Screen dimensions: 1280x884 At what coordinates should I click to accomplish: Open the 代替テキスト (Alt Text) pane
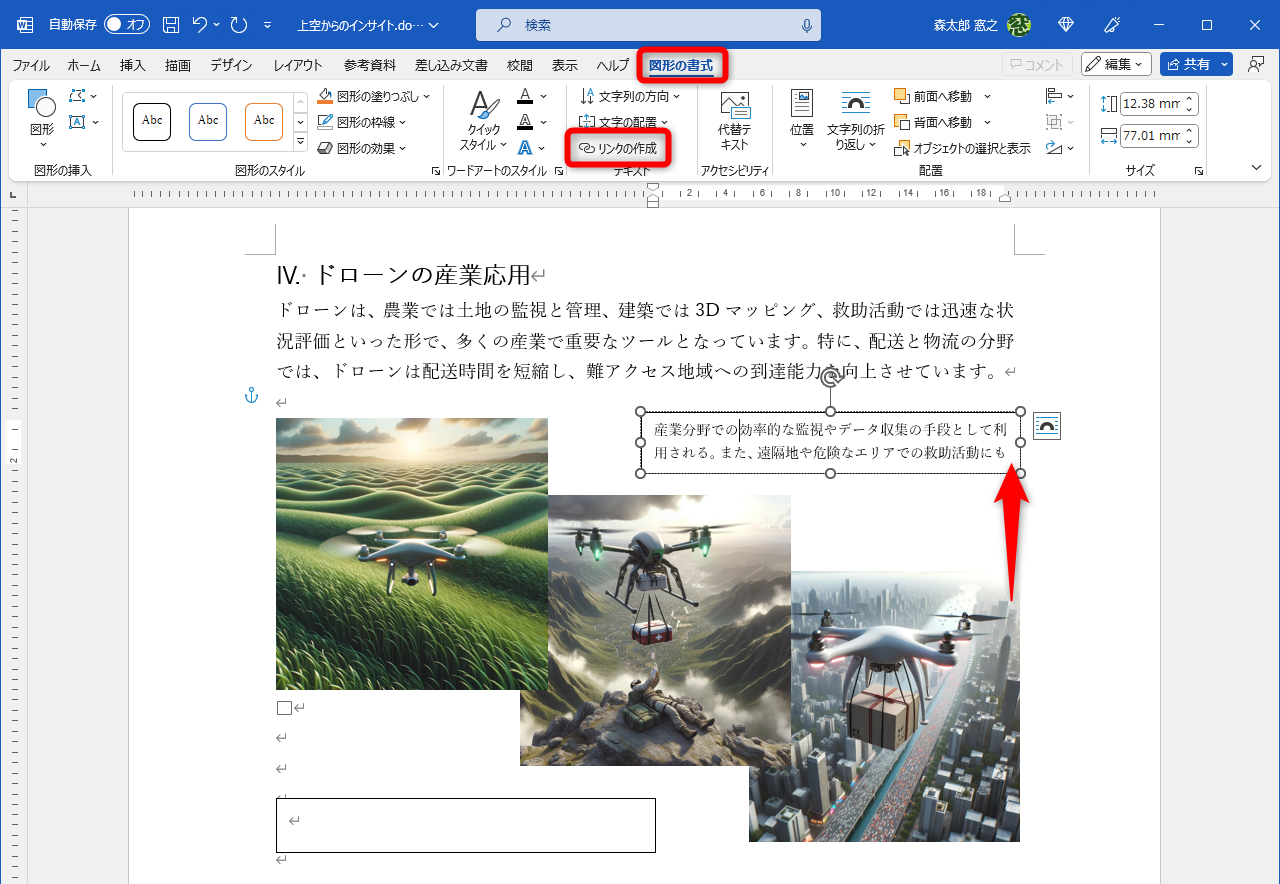[735, 120]
